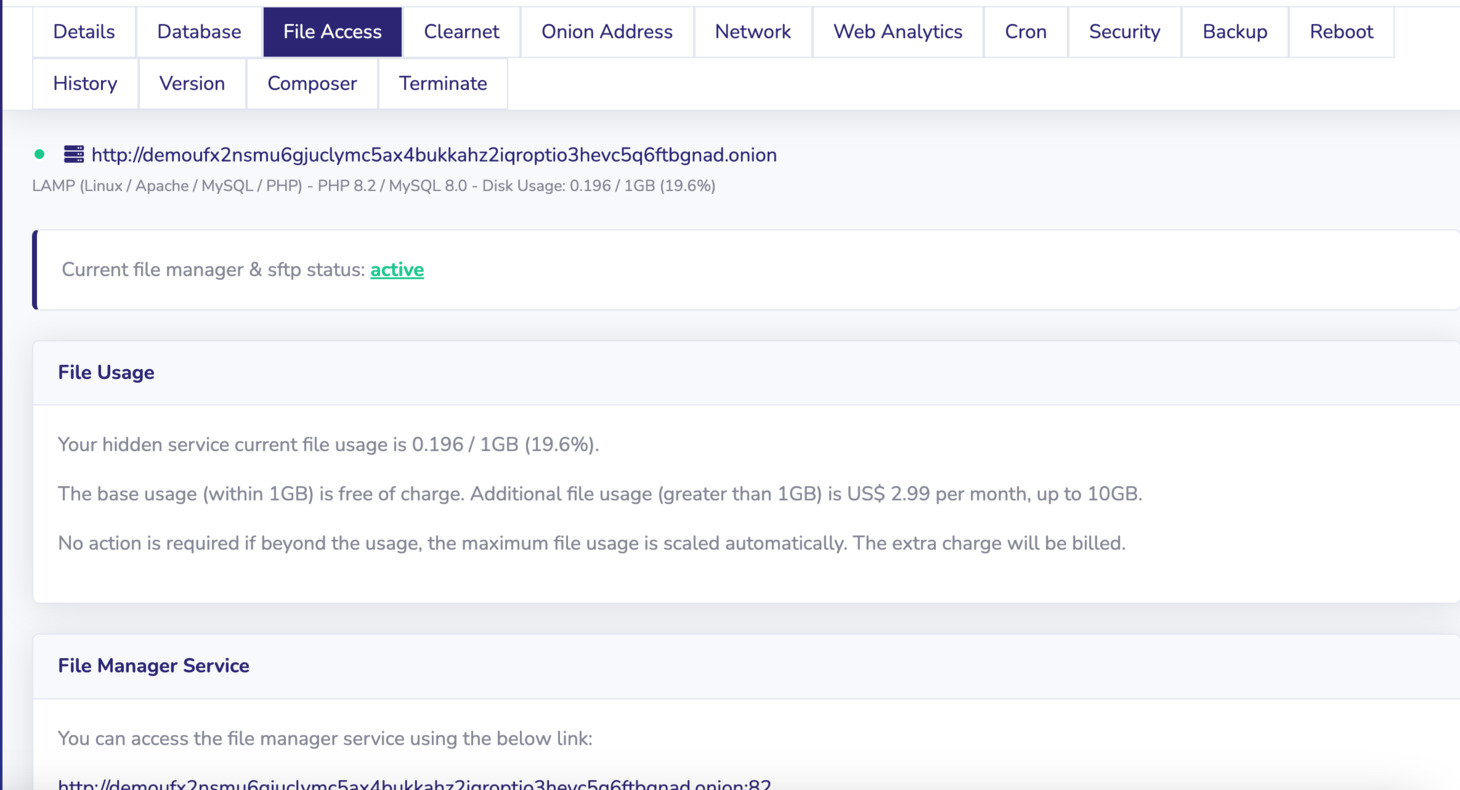Click the File Manager Service heading
This screenshot has width=1460, height=790.
point(153,666)
